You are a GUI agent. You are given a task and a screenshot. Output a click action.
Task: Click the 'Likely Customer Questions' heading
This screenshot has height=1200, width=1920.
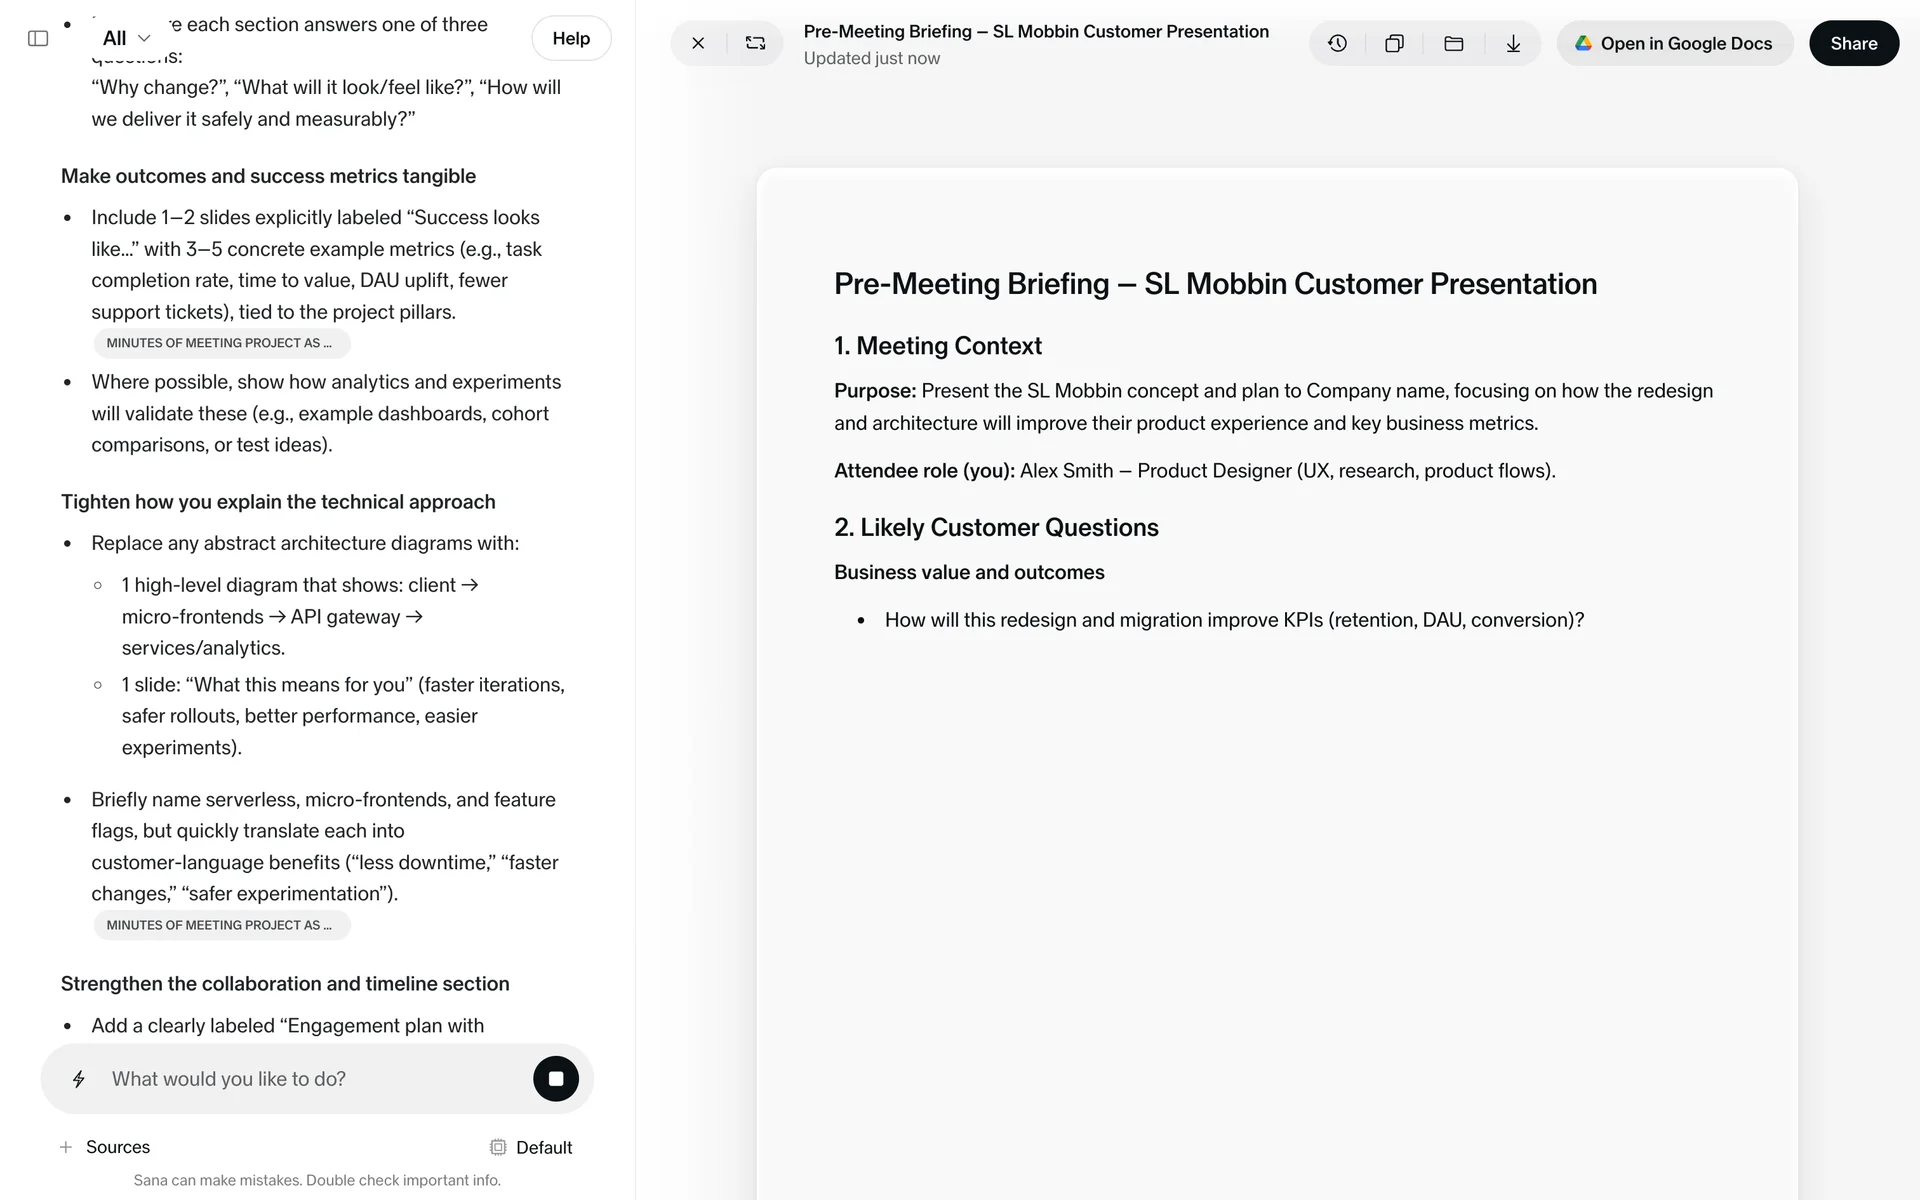996,528
